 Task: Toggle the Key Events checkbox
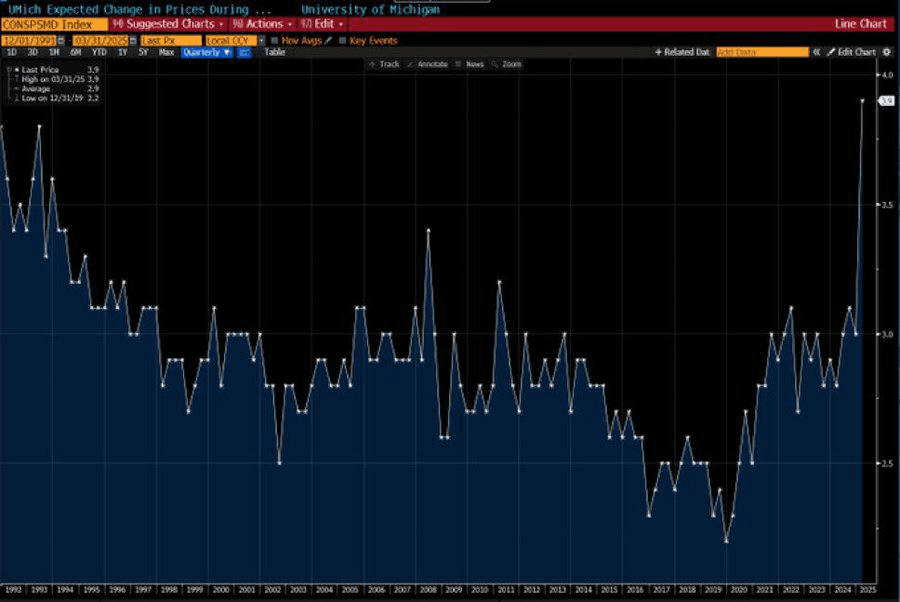[x=343, y=41]
